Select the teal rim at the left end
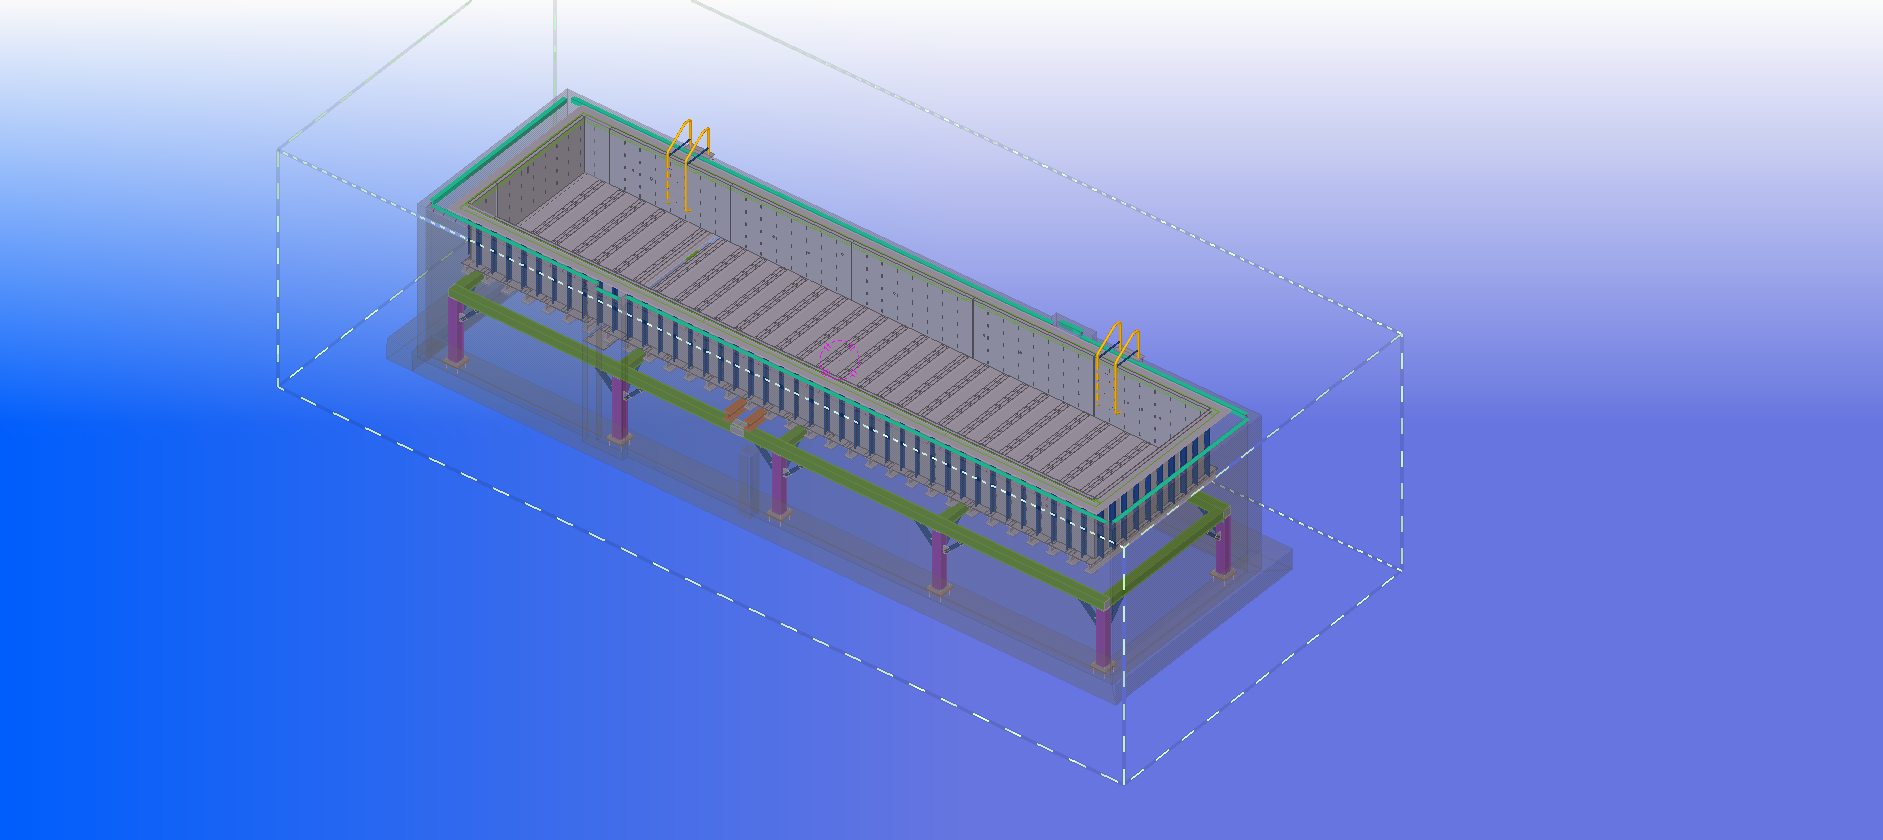The image size is (1883, 840). (x=500, y=150)
